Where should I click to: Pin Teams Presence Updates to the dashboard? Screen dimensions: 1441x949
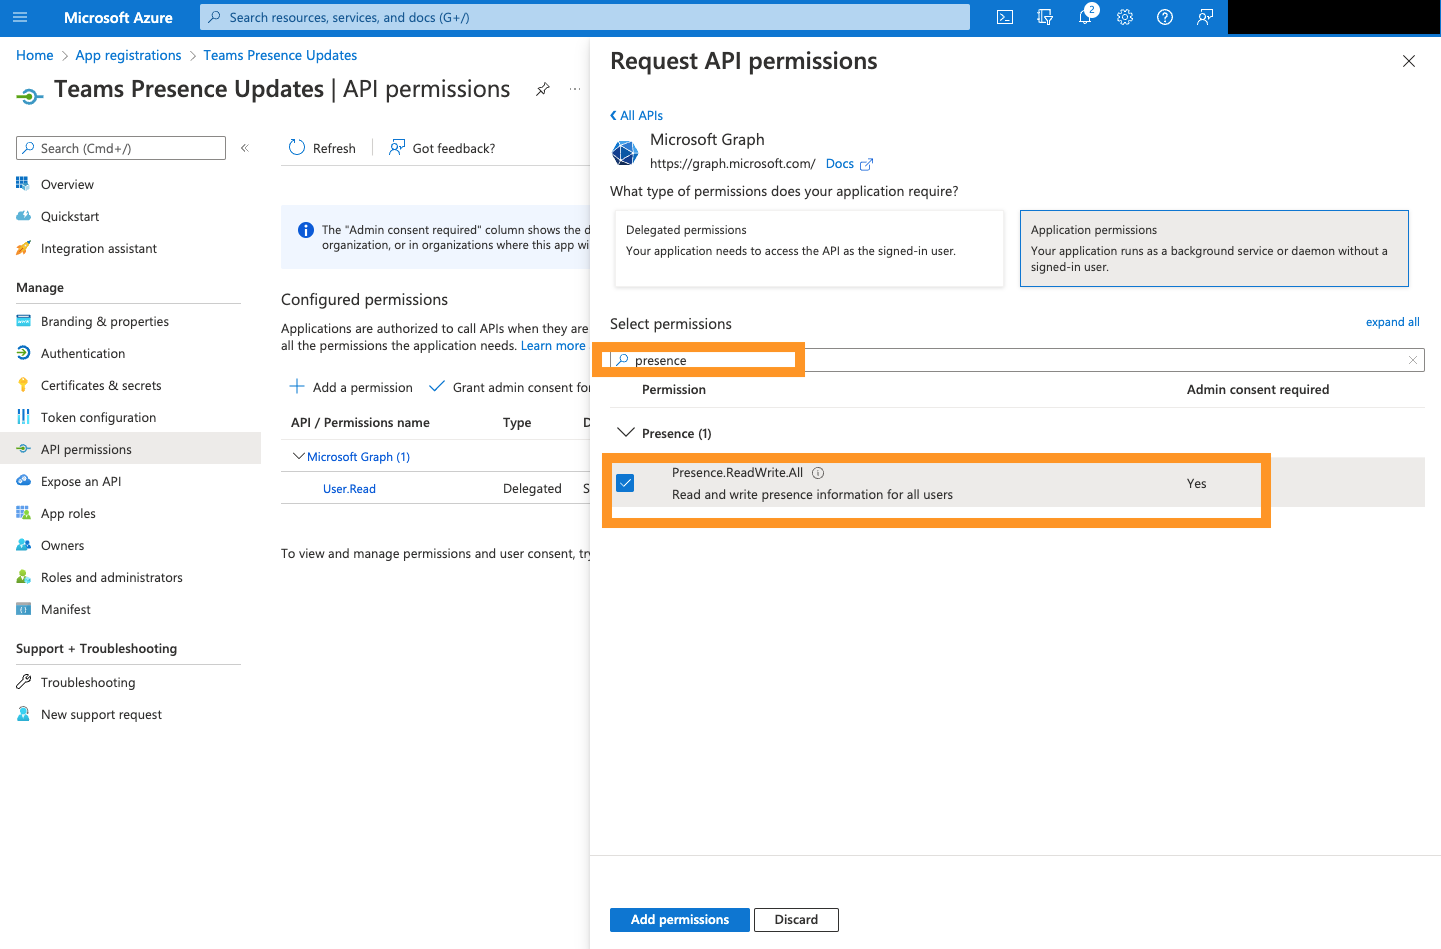point(543,89)
